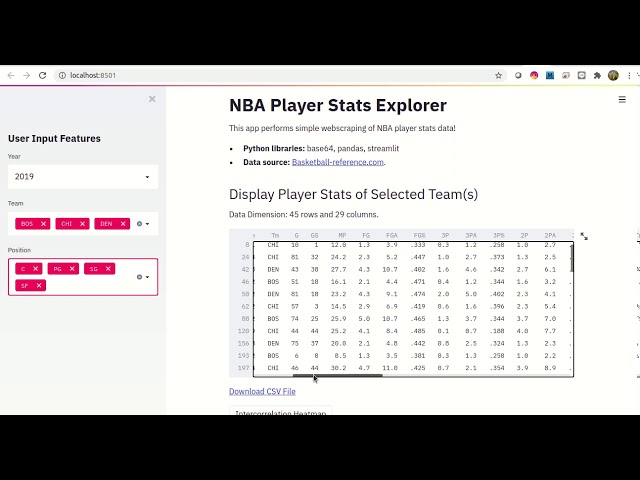Click the Tm column header
This screenshot has width=640, height=480.
click(x=275, y=236)
